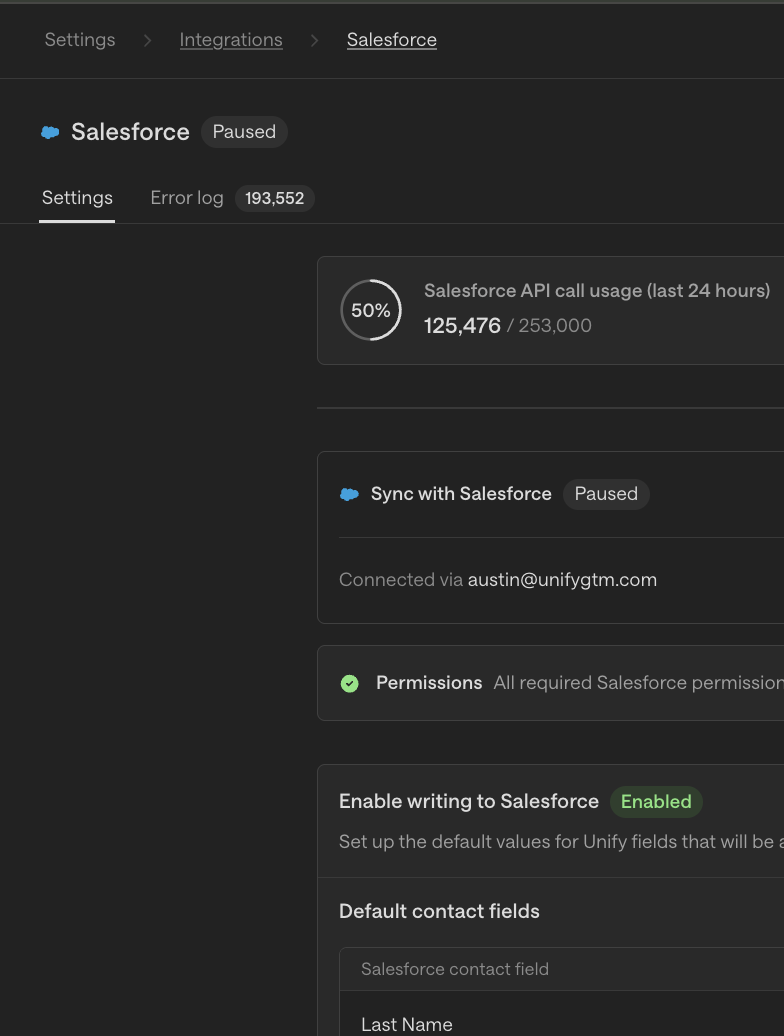Click the 125,476 API calls value
The height and width of the screenshot is (1036, 784).
462,325
